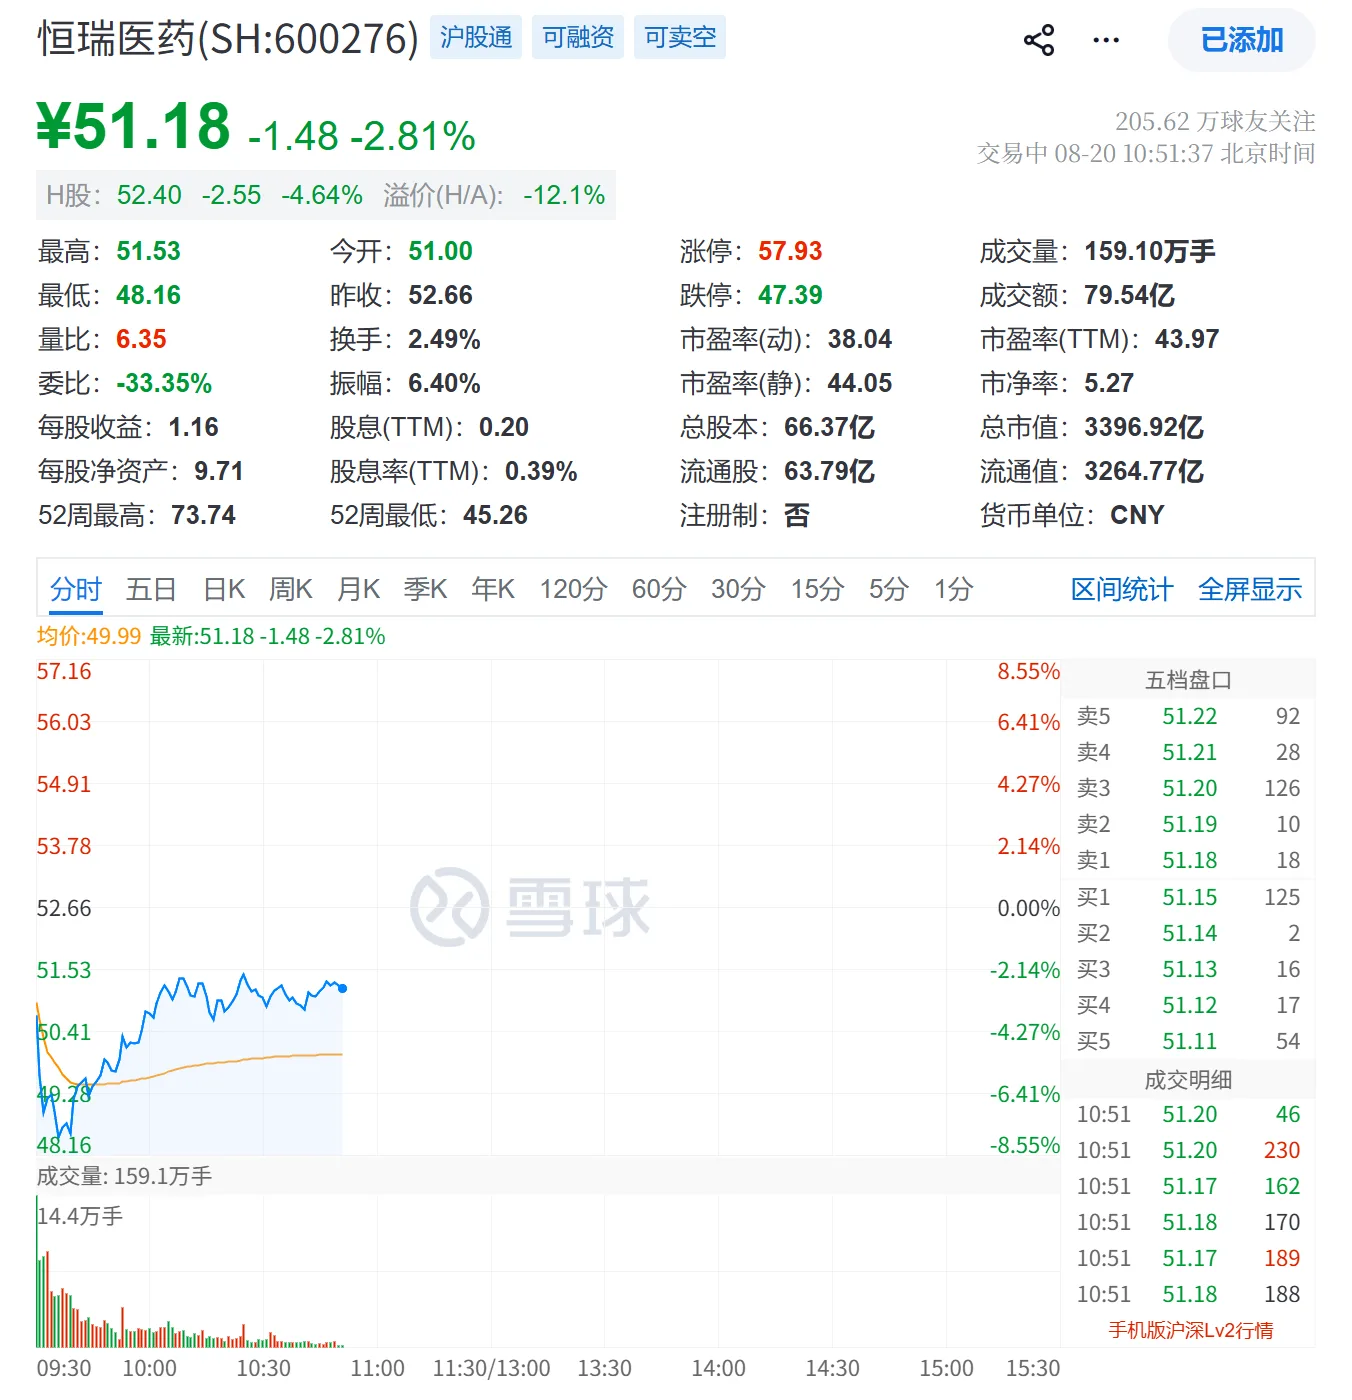1352x1400 pixels.
Task: Open the three-dot more options menu
Action: 1106,40
